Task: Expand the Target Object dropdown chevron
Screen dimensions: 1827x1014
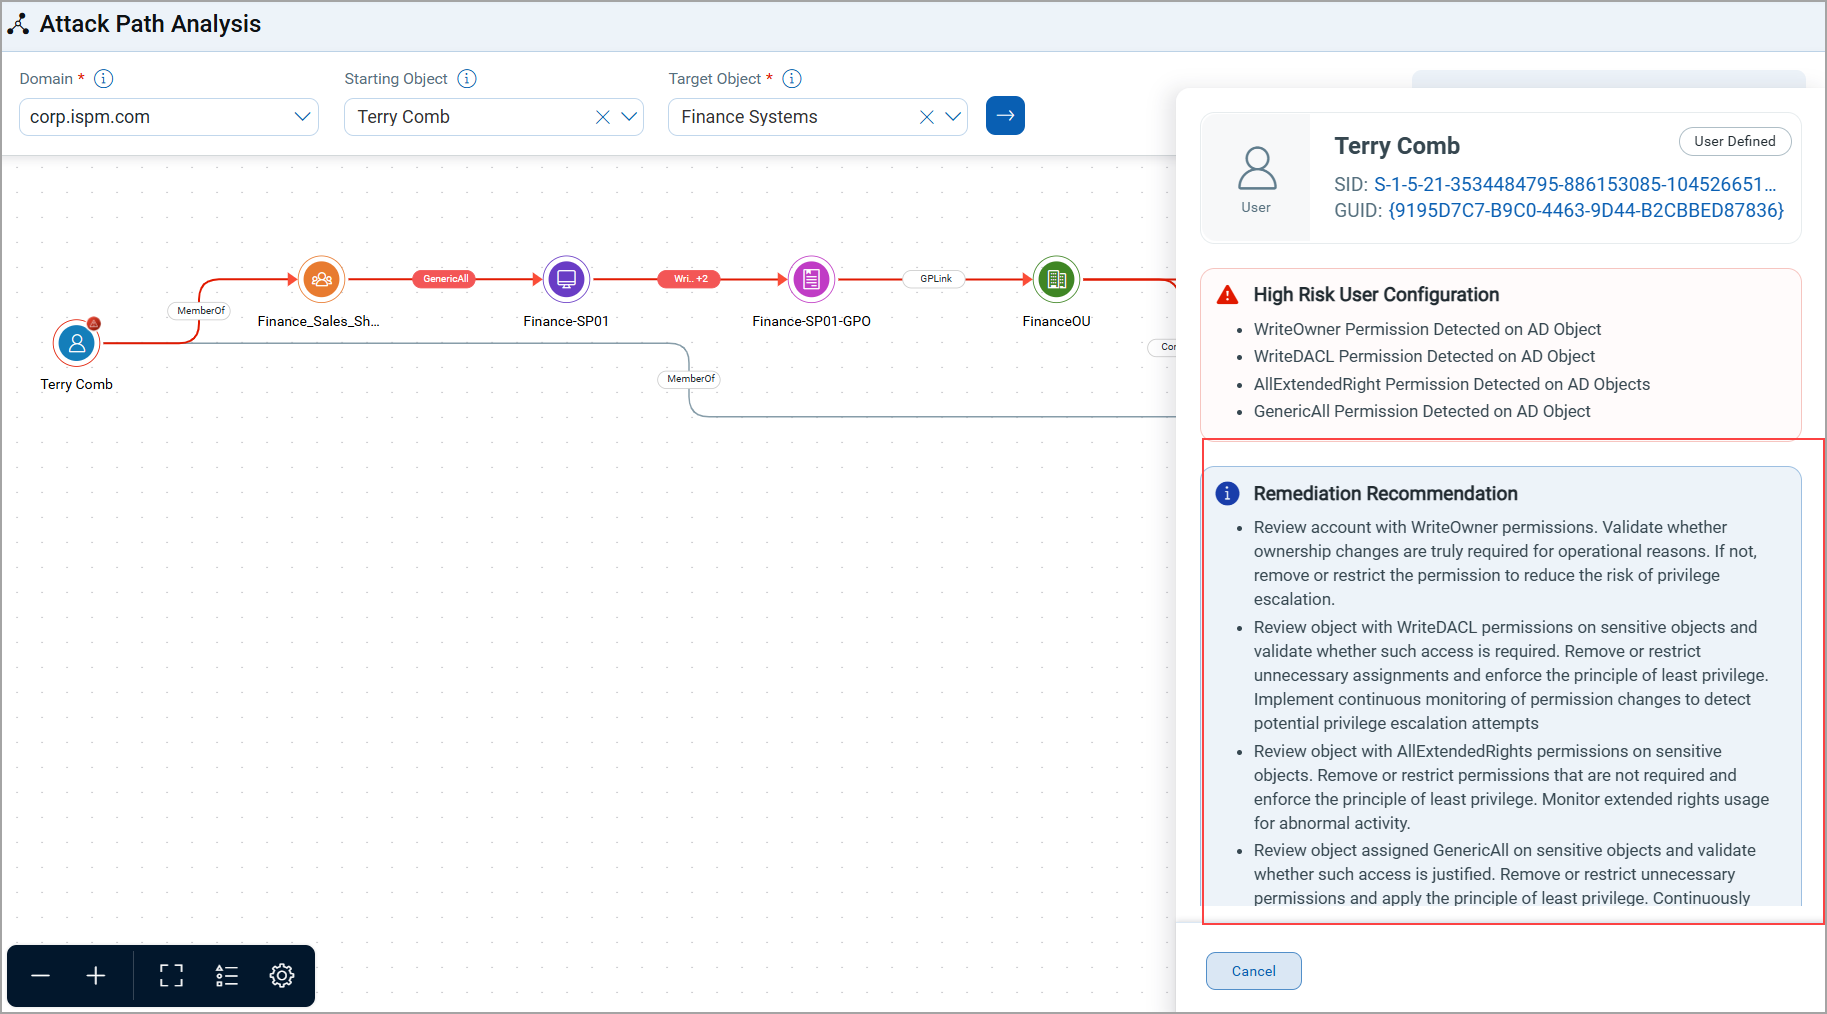Action: pyautogui.click(x=953, y=117)
